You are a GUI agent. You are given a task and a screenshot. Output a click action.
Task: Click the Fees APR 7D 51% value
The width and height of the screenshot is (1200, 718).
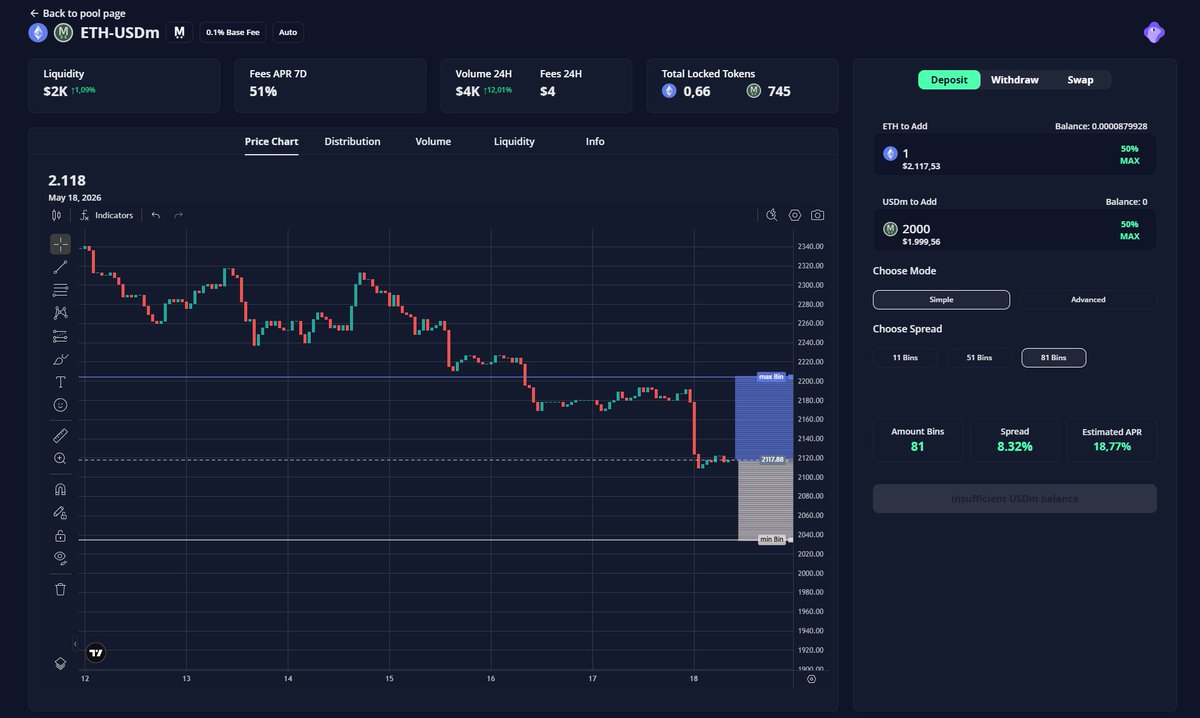point(263,92)
